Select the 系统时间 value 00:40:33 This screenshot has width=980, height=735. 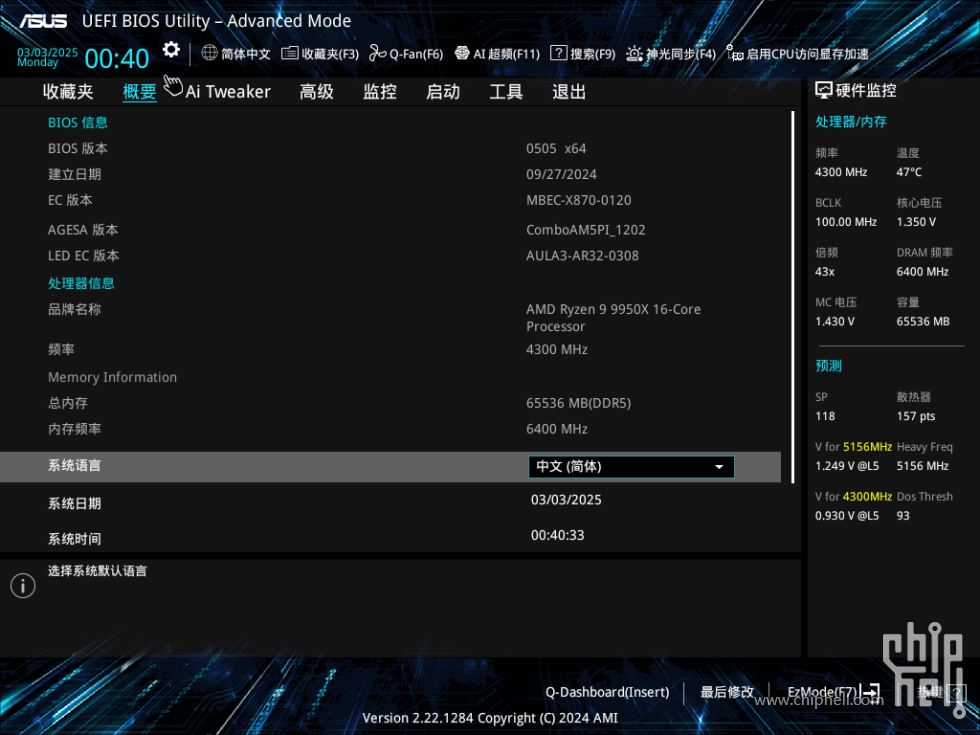point(558,535)
